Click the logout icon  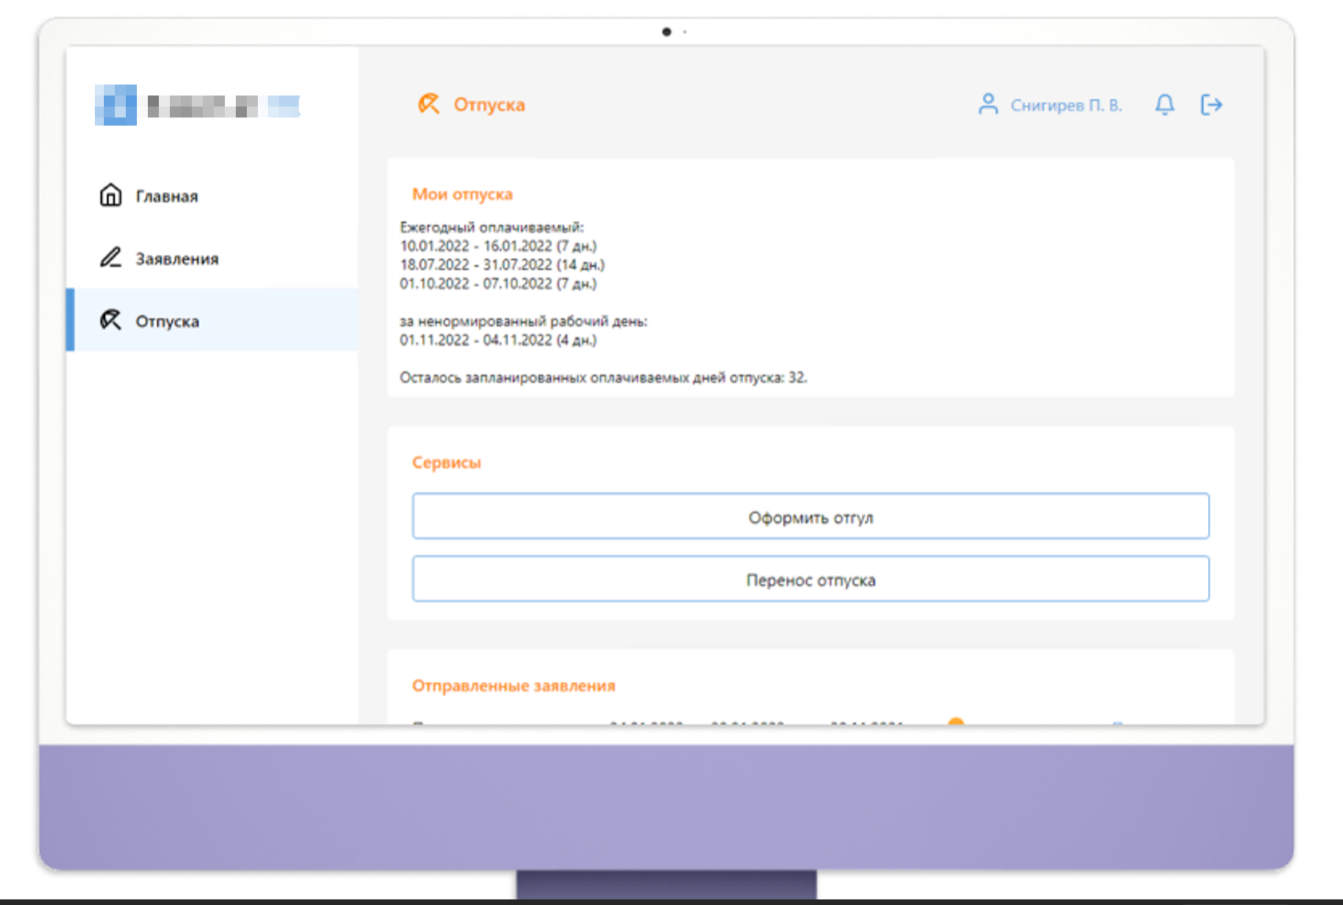tap(1212, 104)
